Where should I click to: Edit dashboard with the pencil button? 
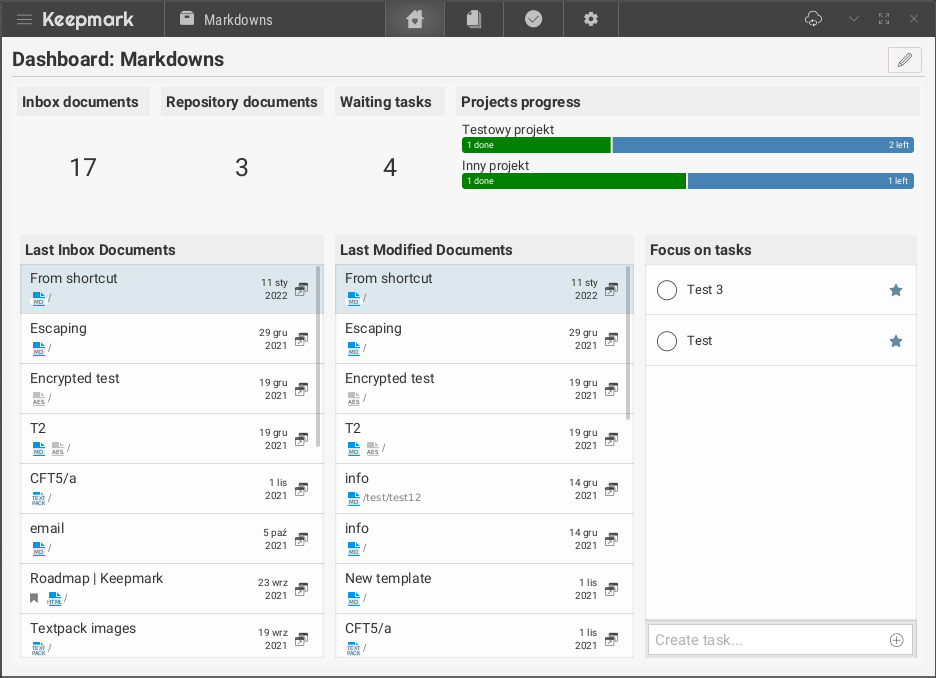[x=904, y=60]
